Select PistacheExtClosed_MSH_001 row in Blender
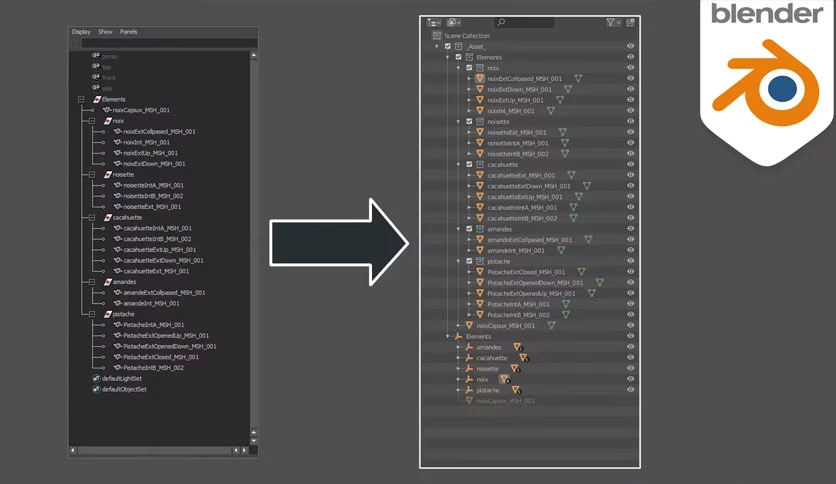836x484 pixels. 526,272
